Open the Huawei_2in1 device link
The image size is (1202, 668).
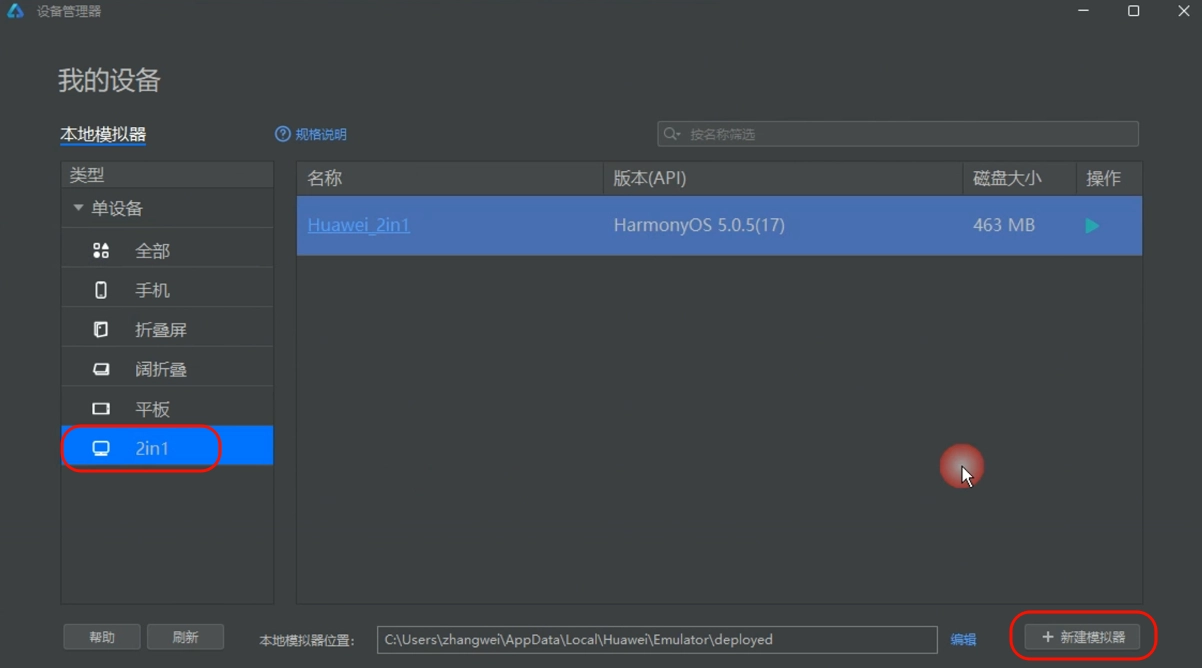pyautogui.click(x=359, y=225)
